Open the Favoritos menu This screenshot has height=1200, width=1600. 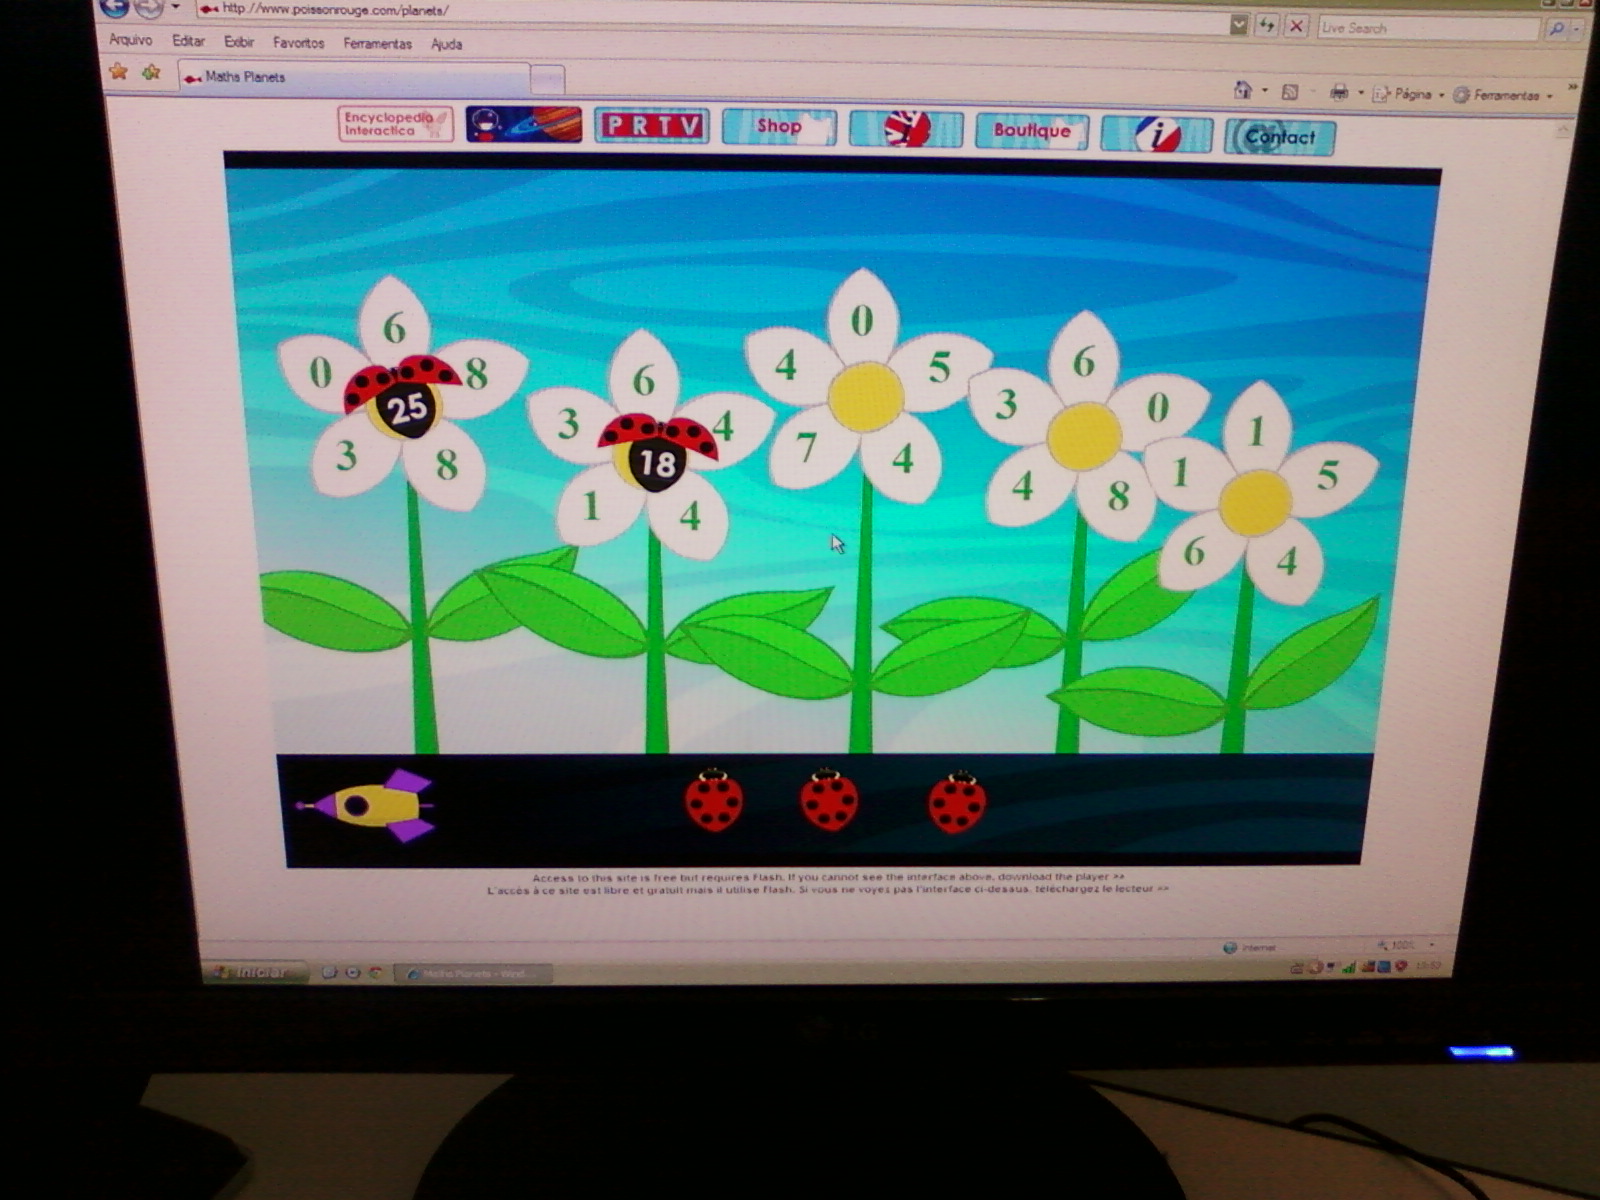tap(299, 43)
